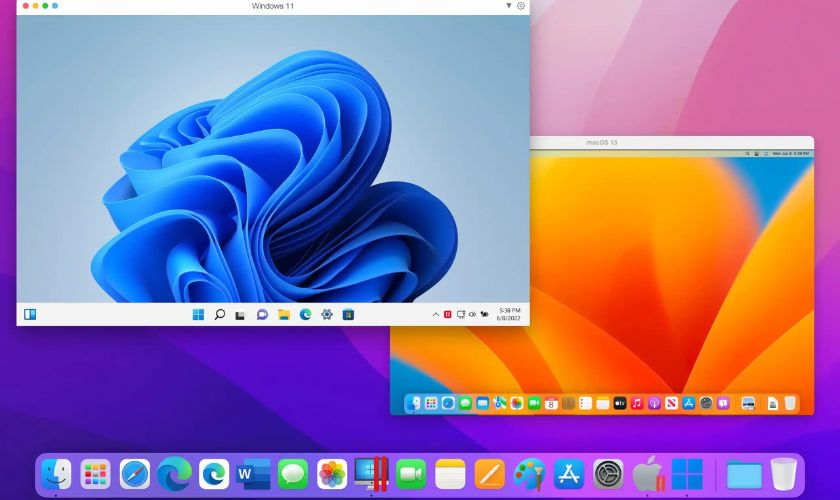Click Spotlight search in the macOS 13 VM menu bar
This screenshot has height=500, width=840.
coord(747,154)
